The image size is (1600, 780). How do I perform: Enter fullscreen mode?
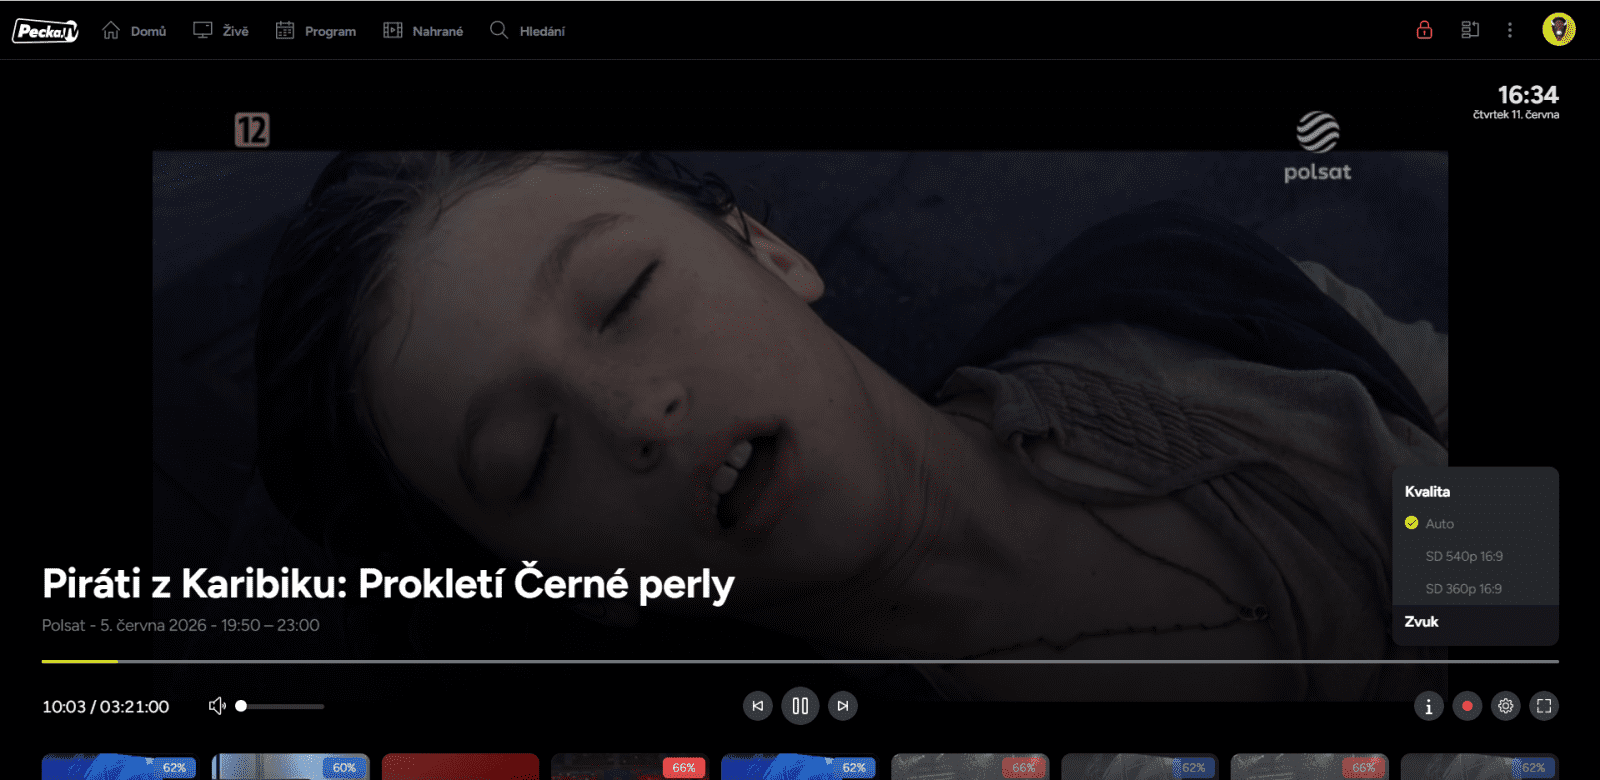point(1544,706)
